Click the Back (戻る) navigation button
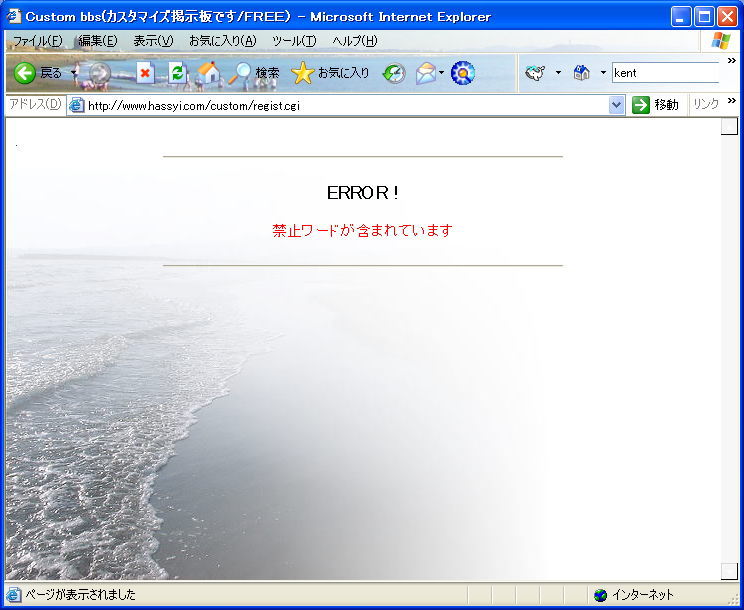 pyautogui.click(x=38, y=73)
